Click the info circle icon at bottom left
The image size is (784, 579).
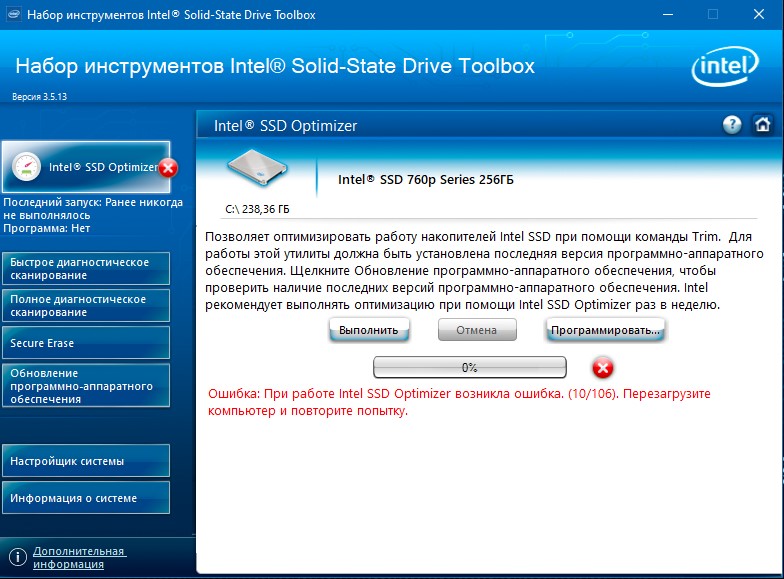click(18, 556)
